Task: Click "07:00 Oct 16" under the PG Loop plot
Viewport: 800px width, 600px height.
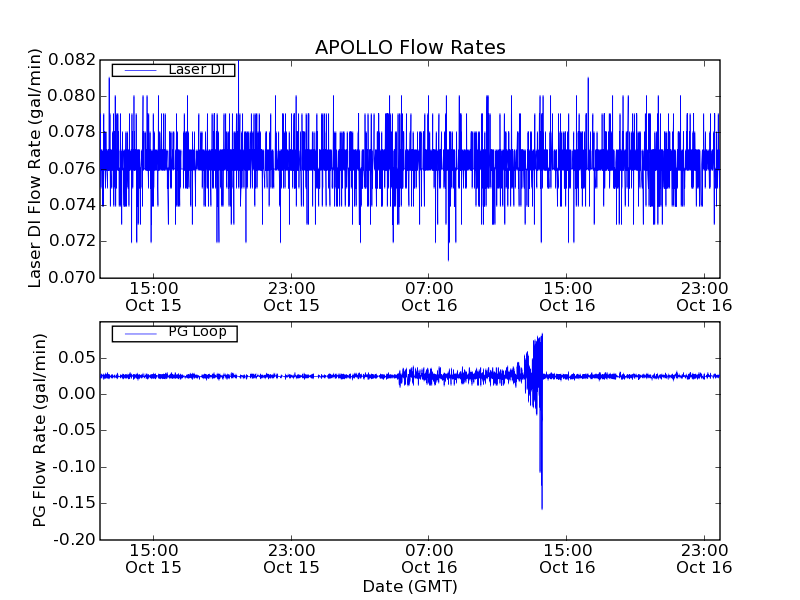Action: [x=429, y=559]
